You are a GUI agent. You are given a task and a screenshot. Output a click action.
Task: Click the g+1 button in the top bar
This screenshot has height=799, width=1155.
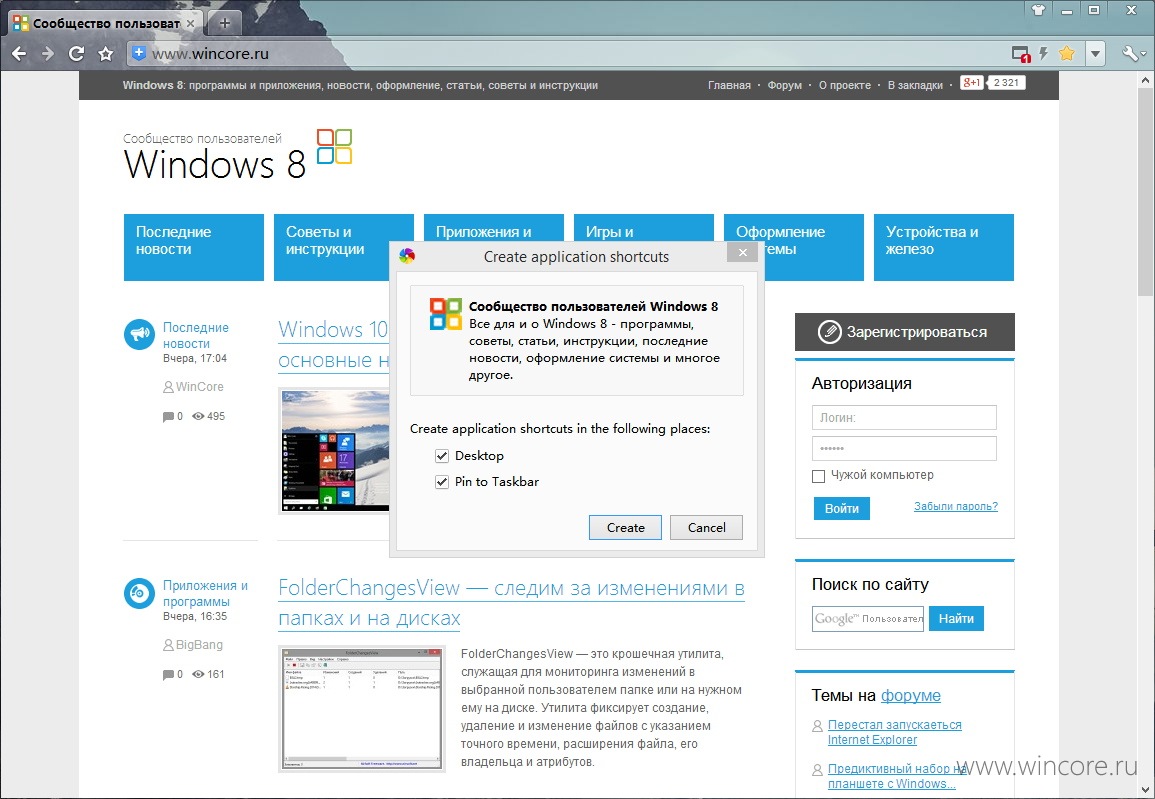pyautogui.click(x=972, y=82)
